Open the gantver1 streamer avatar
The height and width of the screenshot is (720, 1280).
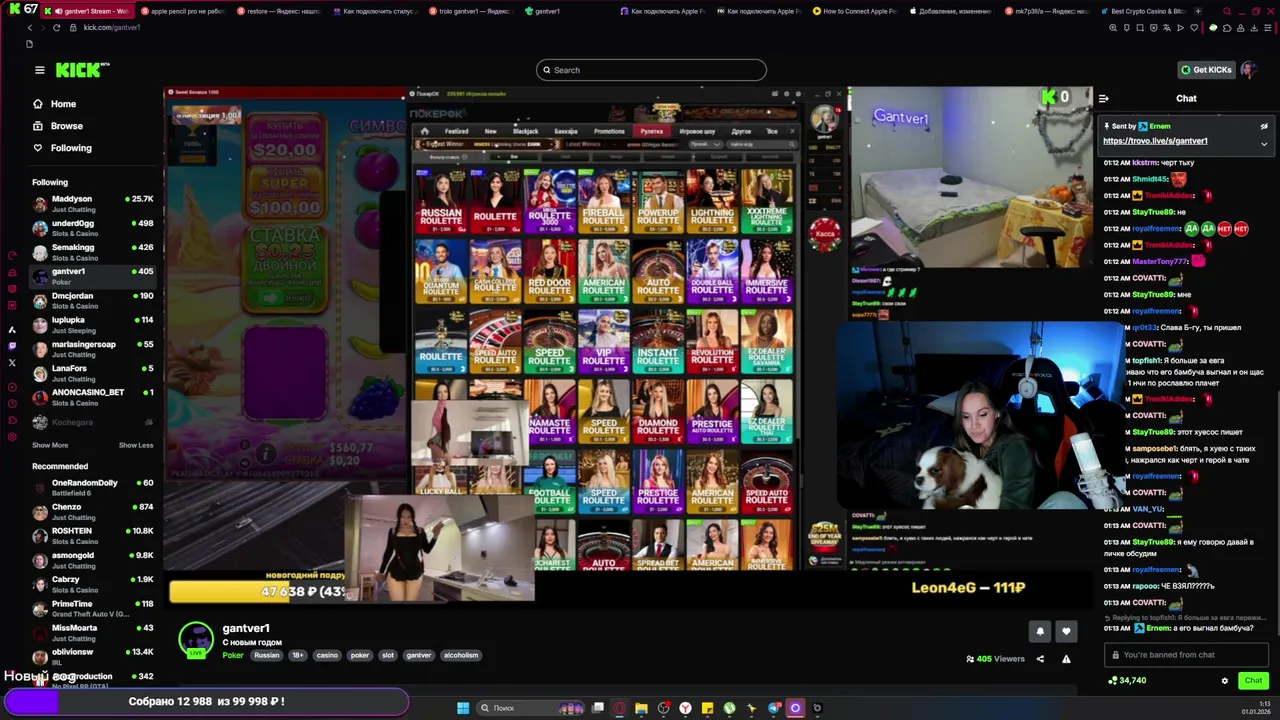click(196, 639)
